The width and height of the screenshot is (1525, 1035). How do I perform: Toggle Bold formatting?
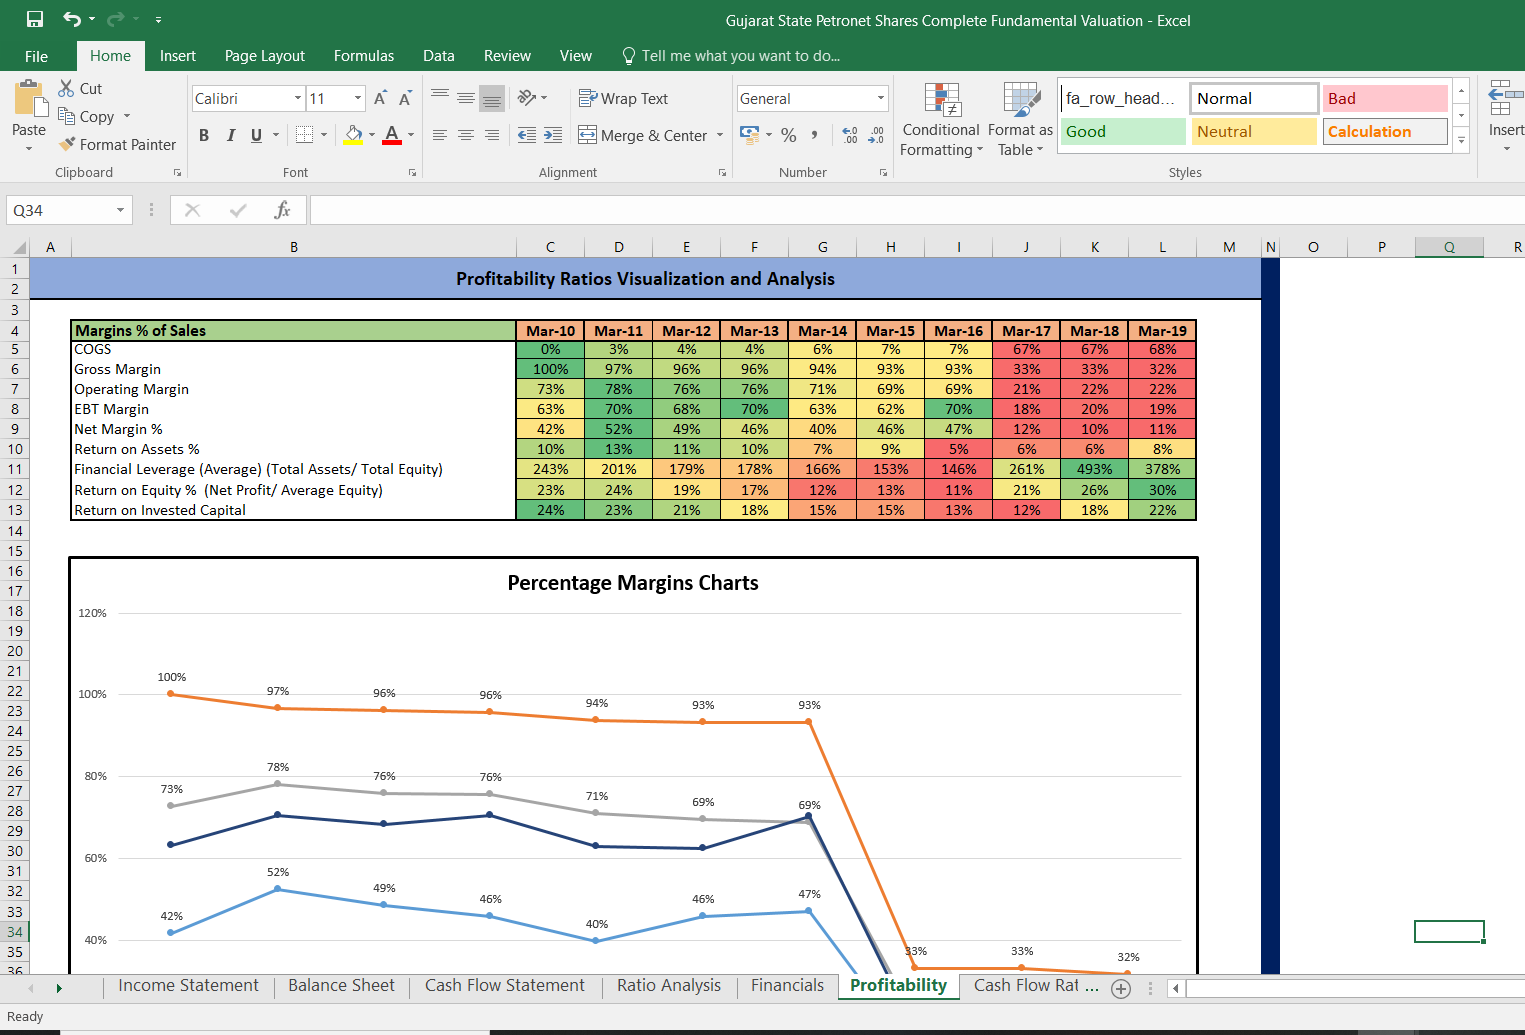[204, 134]
